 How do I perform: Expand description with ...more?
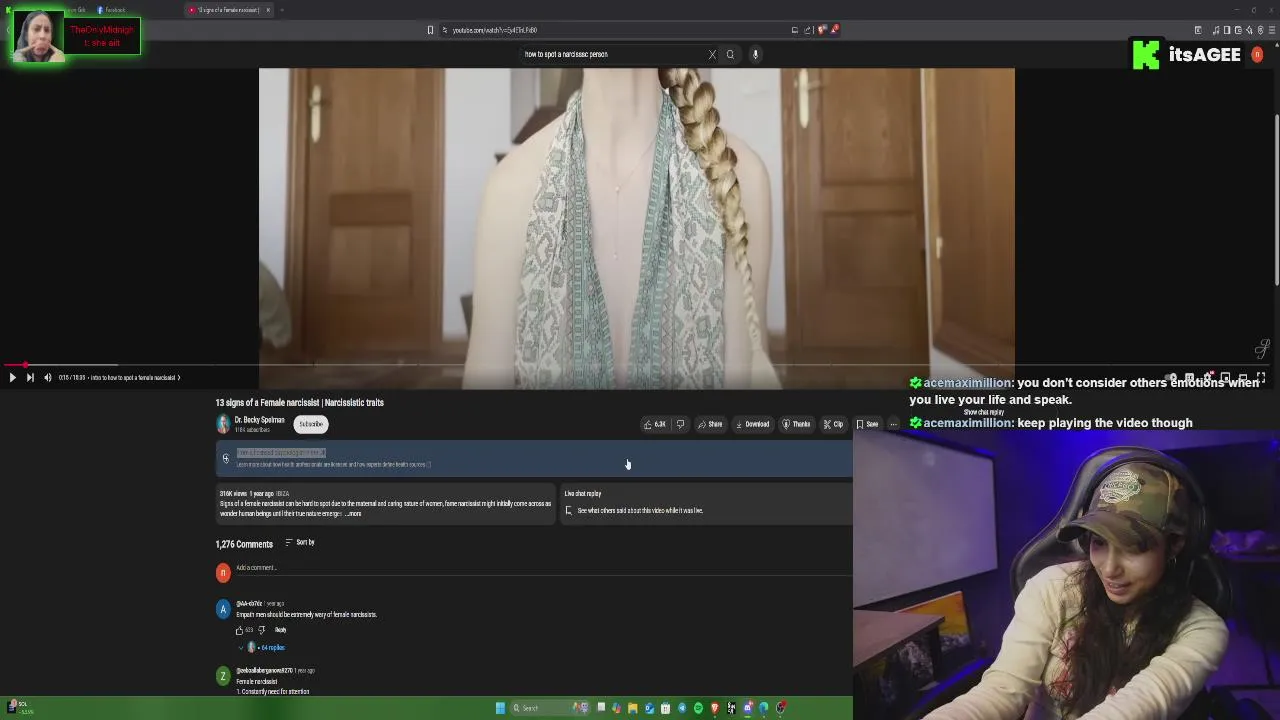click(353, 514)
